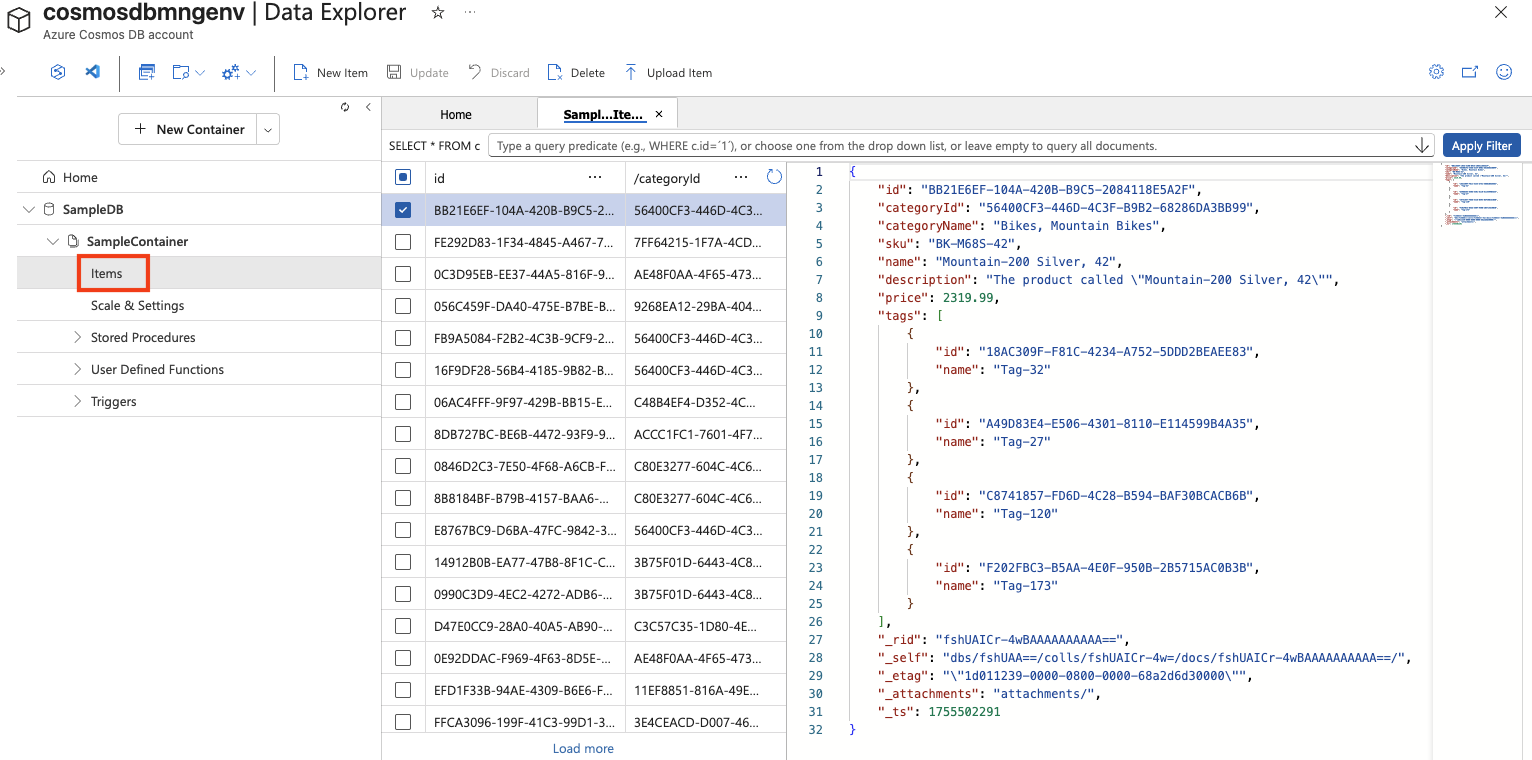The image size is (1532, 760).
Task: Click the Load more link below the items
Action: click(x=583, y=748)
